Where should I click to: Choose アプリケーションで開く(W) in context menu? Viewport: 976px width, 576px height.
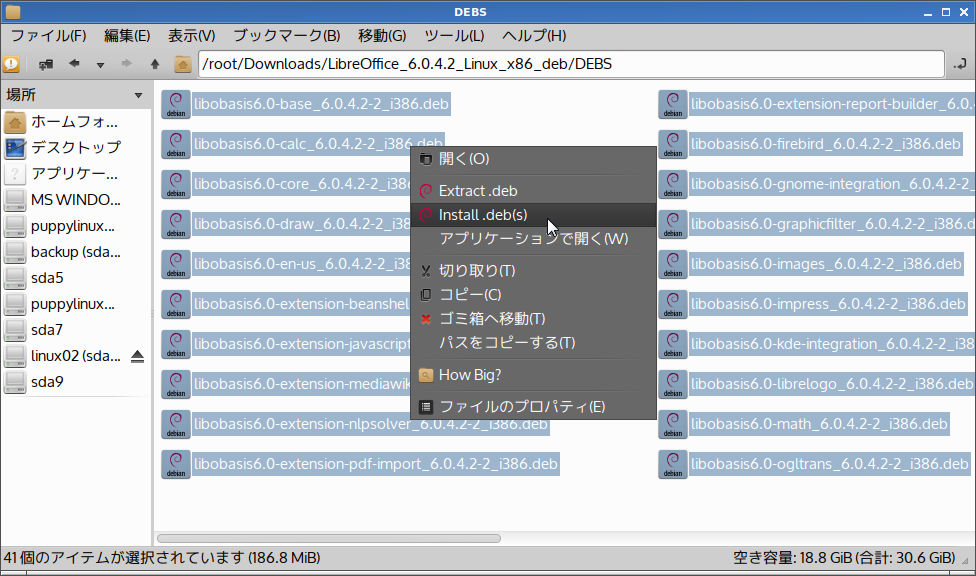(x=533, y=238)
